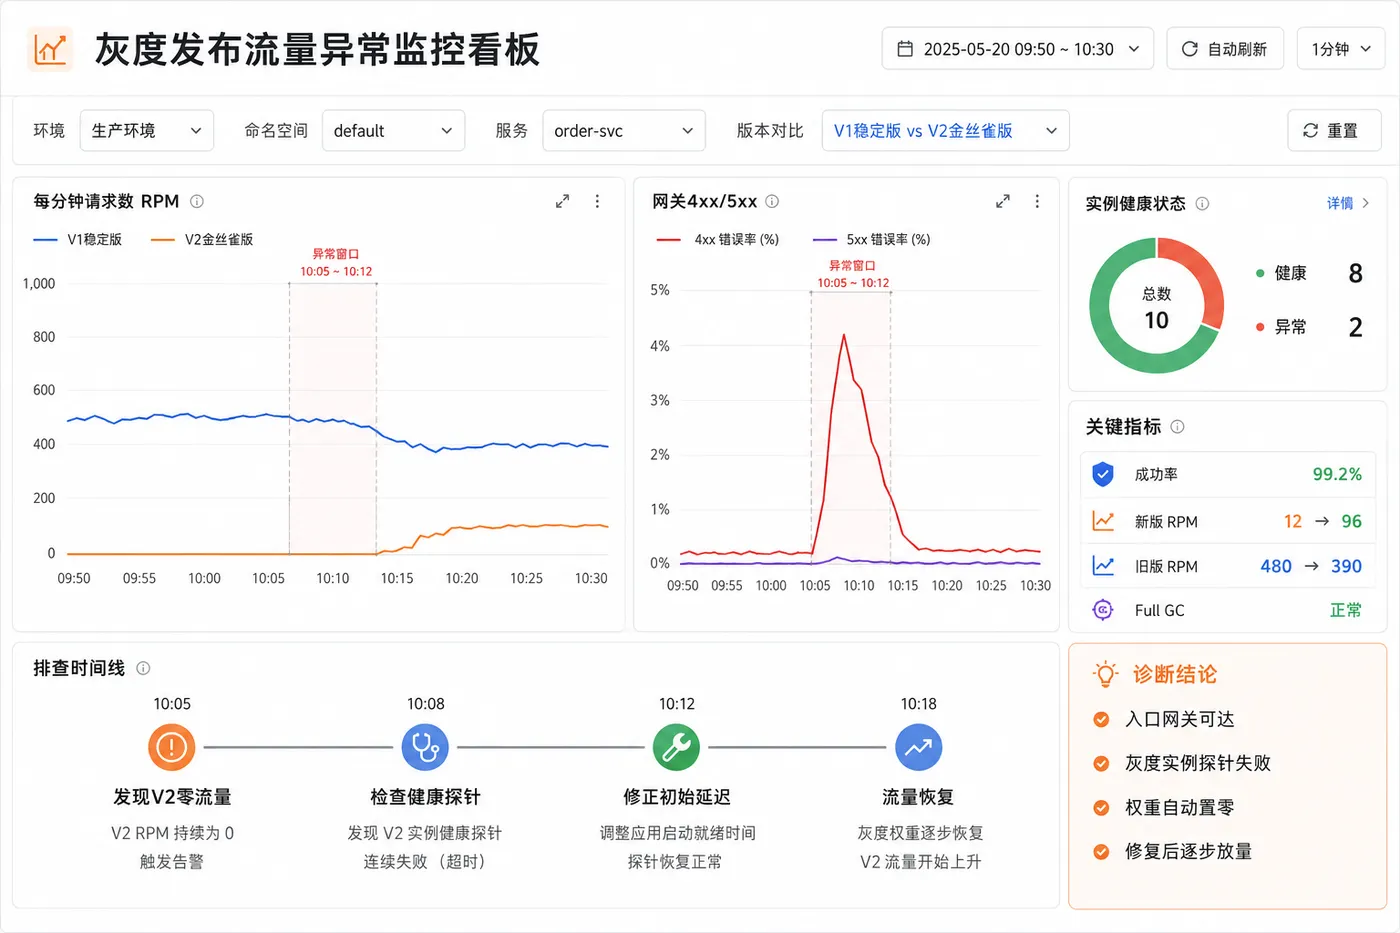Open the date time range picker
This screenshot has width=1400, height=933.
1018,49
